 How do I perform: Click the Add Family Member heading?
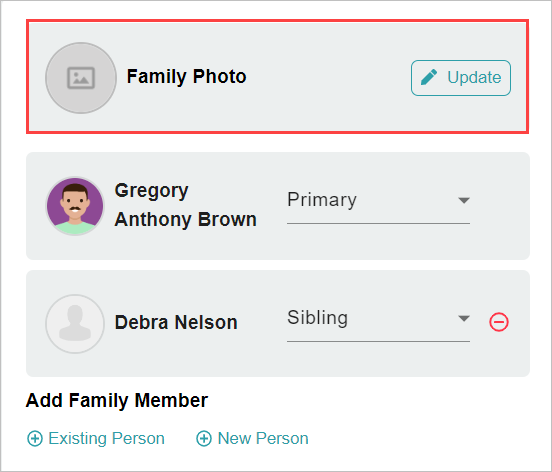(117, 400)
